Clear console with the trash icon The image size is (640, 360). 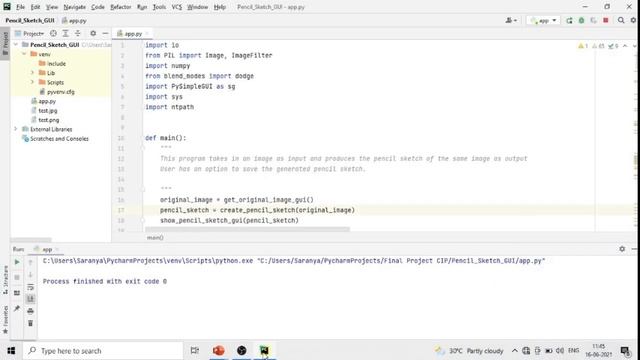pyautogui.click(x=30, y=323)
